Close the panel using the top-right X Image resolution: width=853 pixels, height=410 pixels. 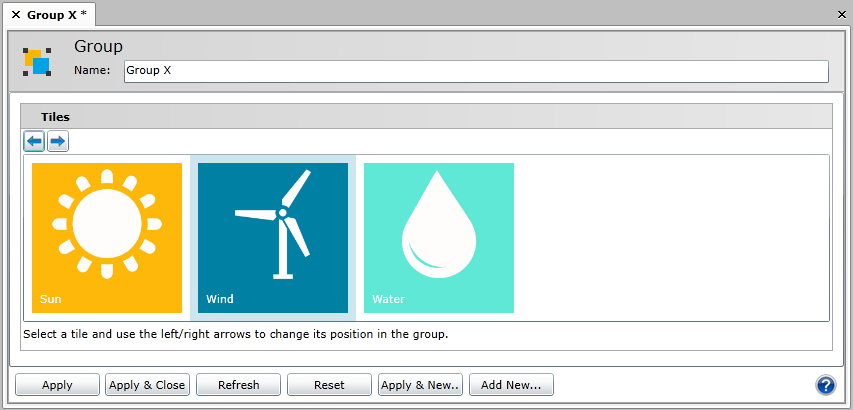[x=842, y=15]
